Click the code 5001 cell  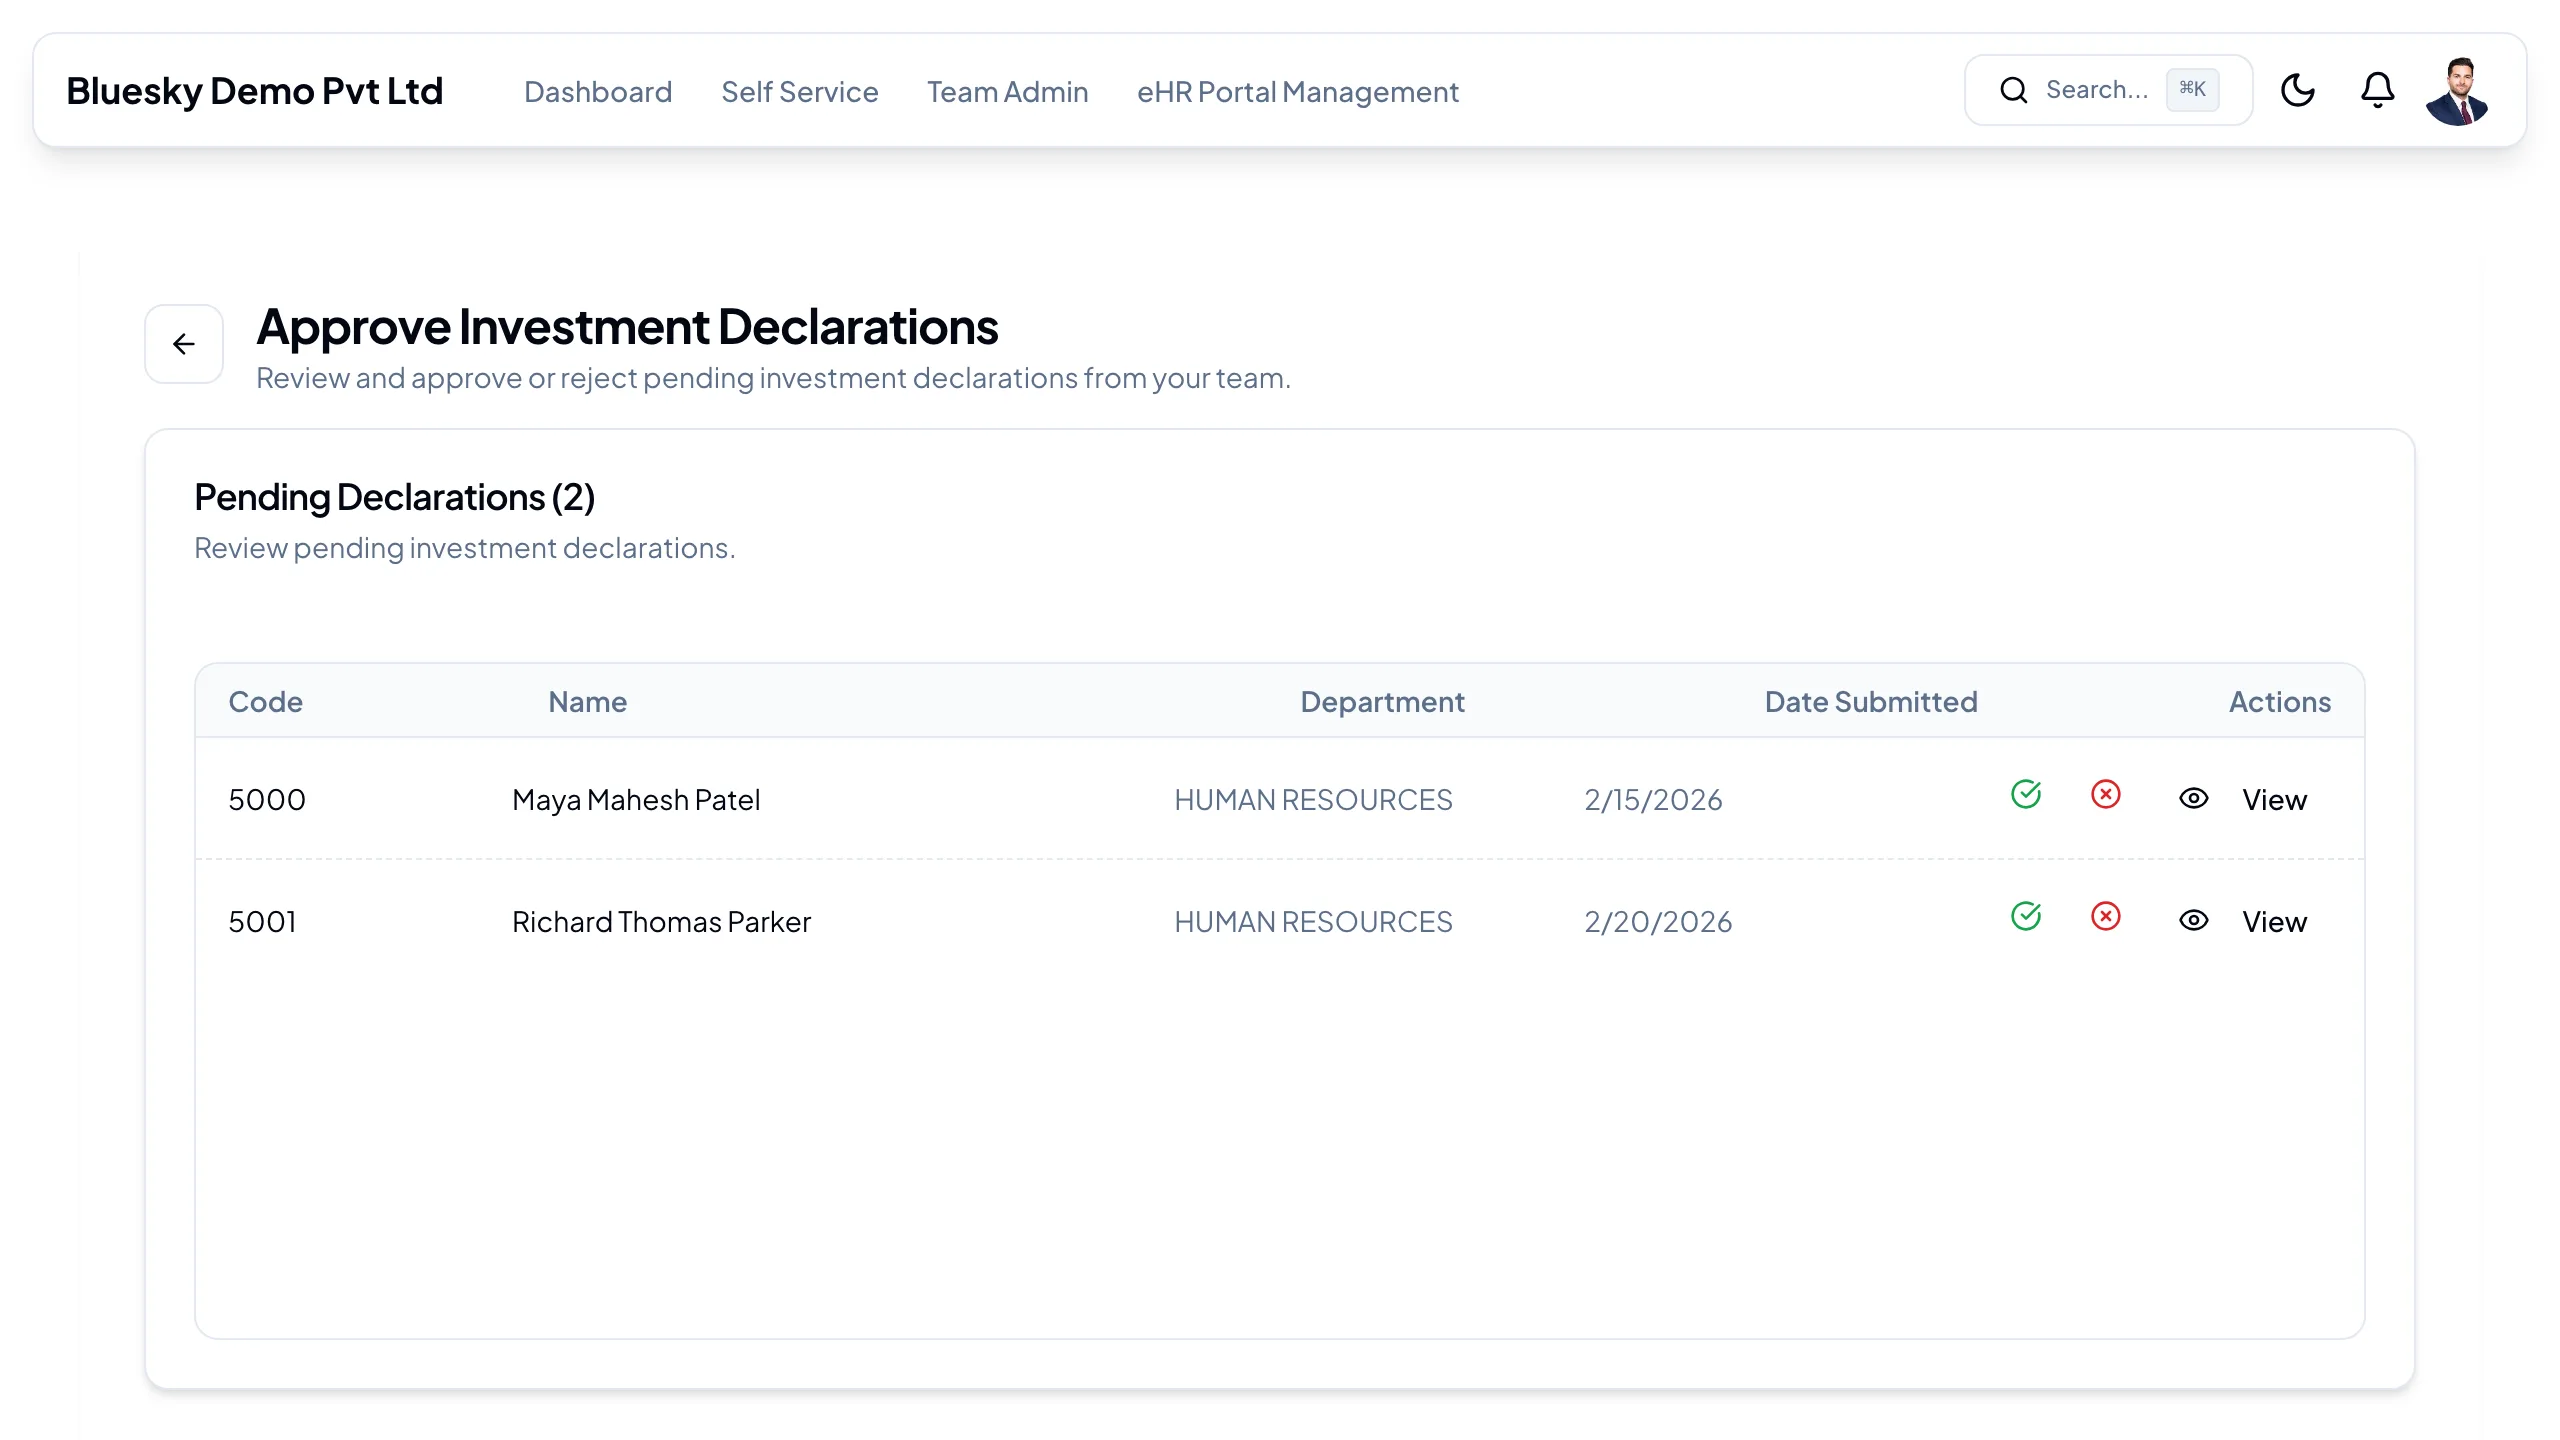(x=263, y=922)
